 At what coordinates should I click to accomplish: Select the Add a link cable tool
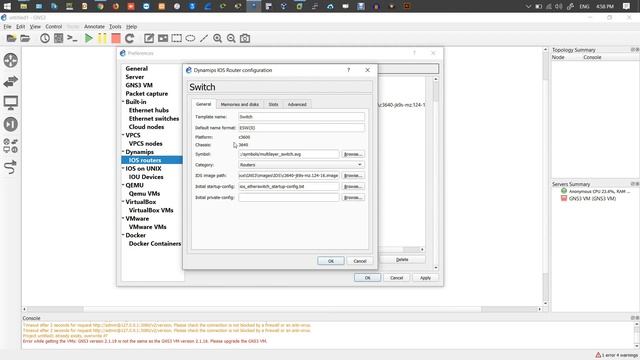coord(11,167)
